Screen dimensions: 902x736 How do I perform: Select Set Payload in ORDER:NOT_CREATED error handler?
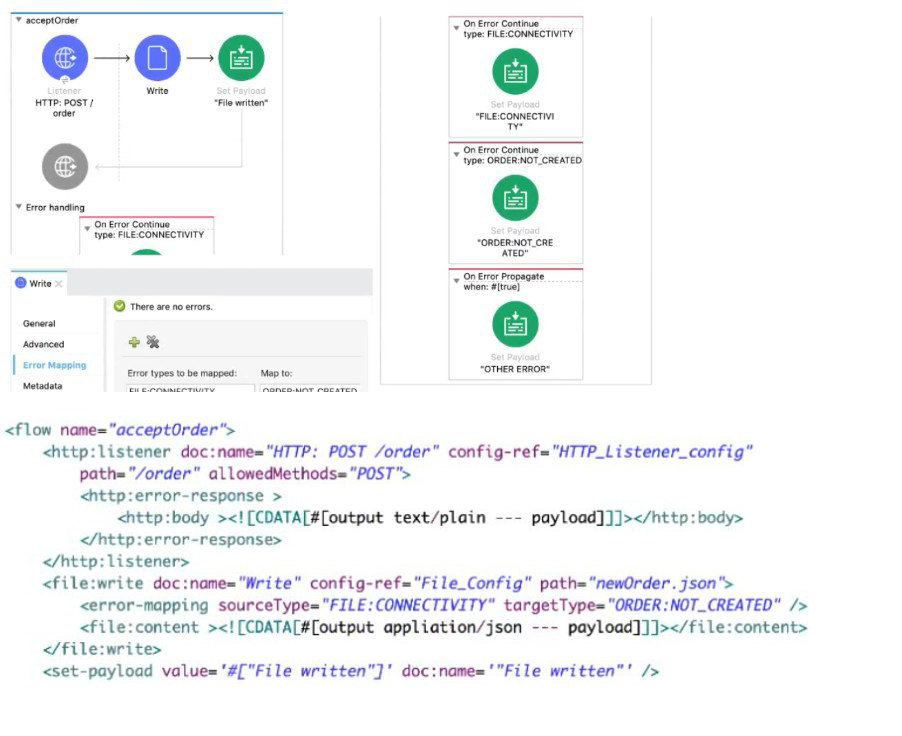(x=515, y=198)
